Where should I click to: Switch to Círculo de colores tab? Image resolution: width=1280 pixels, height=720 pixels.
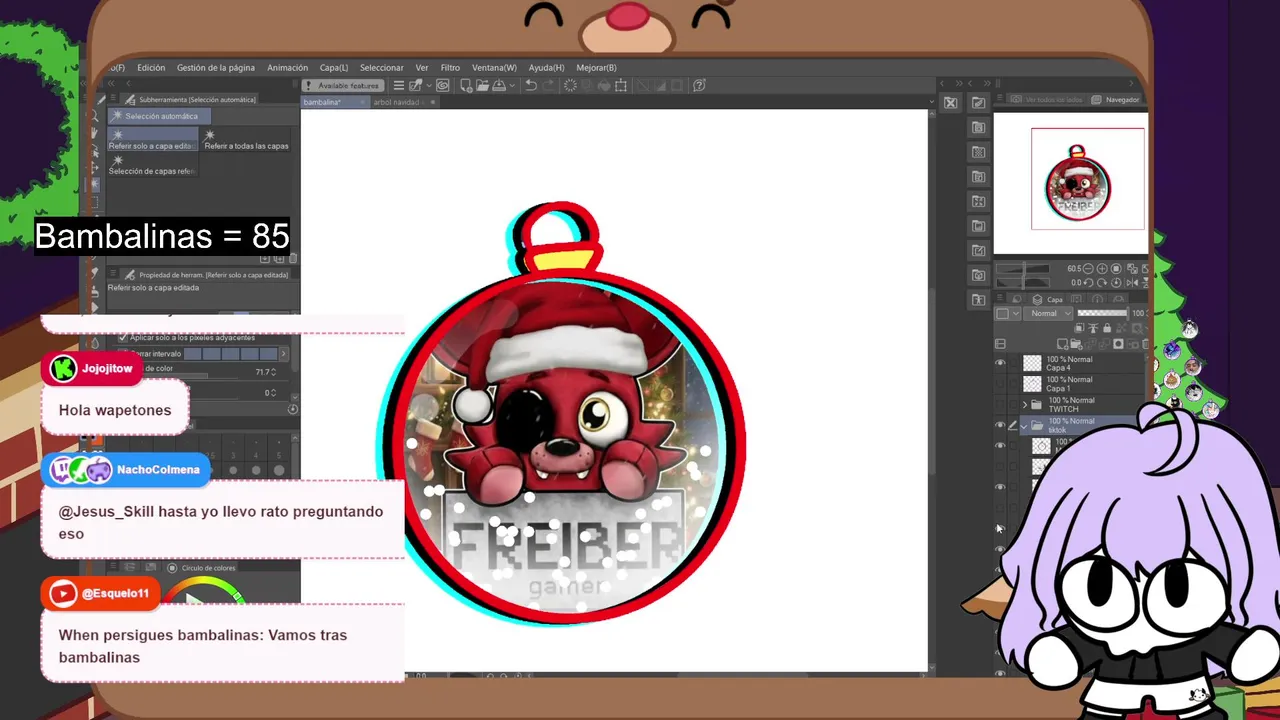200,568
